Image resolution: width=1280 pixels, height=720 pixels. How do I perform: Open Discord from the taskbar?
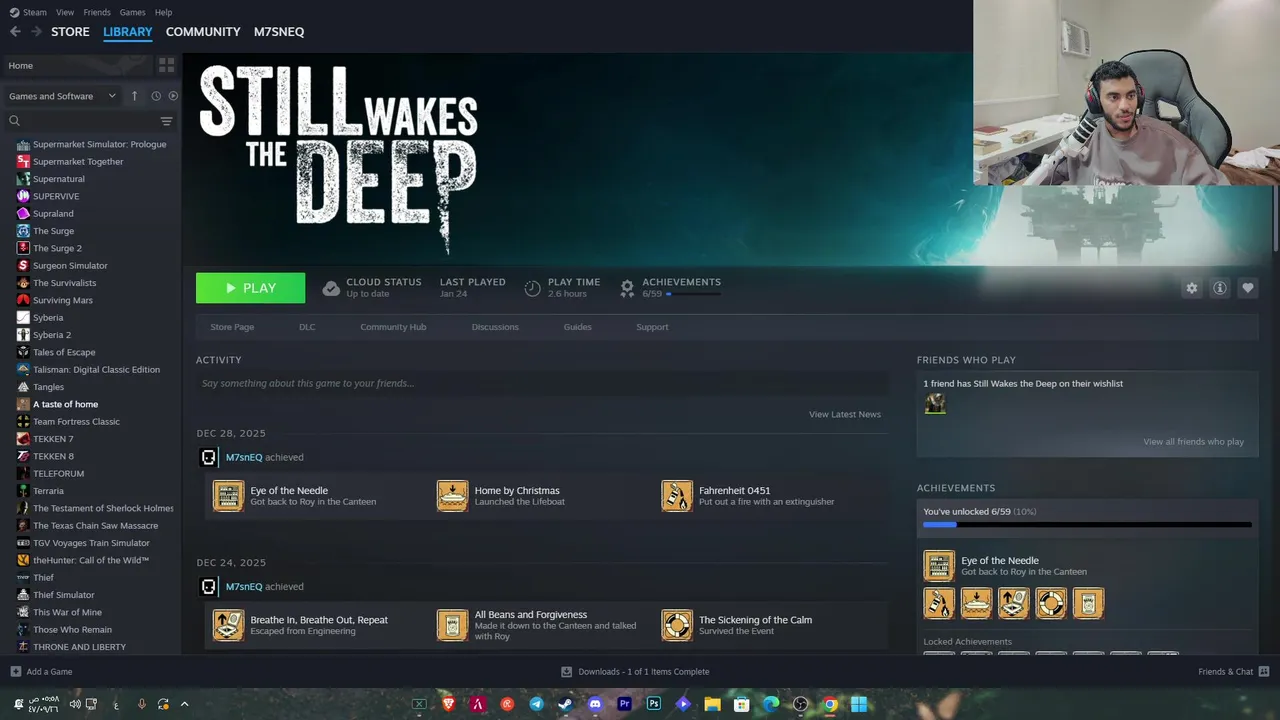[x=595, y=704]
